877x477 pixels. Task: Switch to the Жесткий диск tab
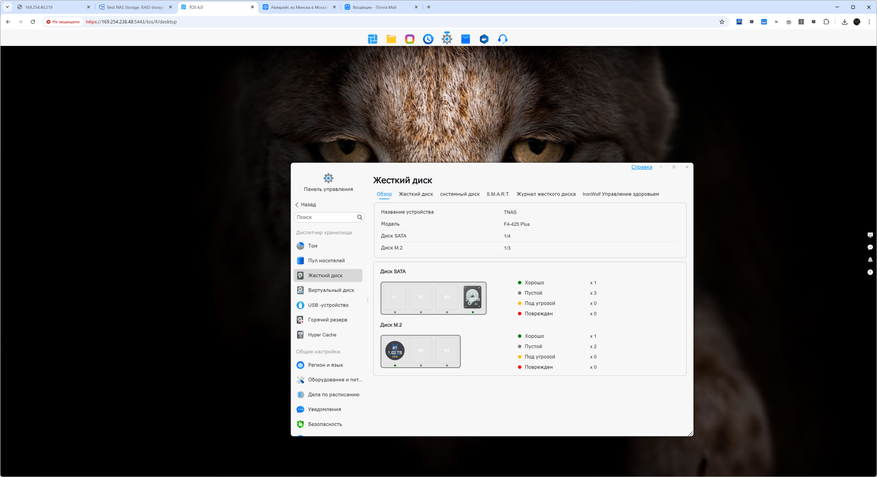pyautogui.click(x=416, y=194)
